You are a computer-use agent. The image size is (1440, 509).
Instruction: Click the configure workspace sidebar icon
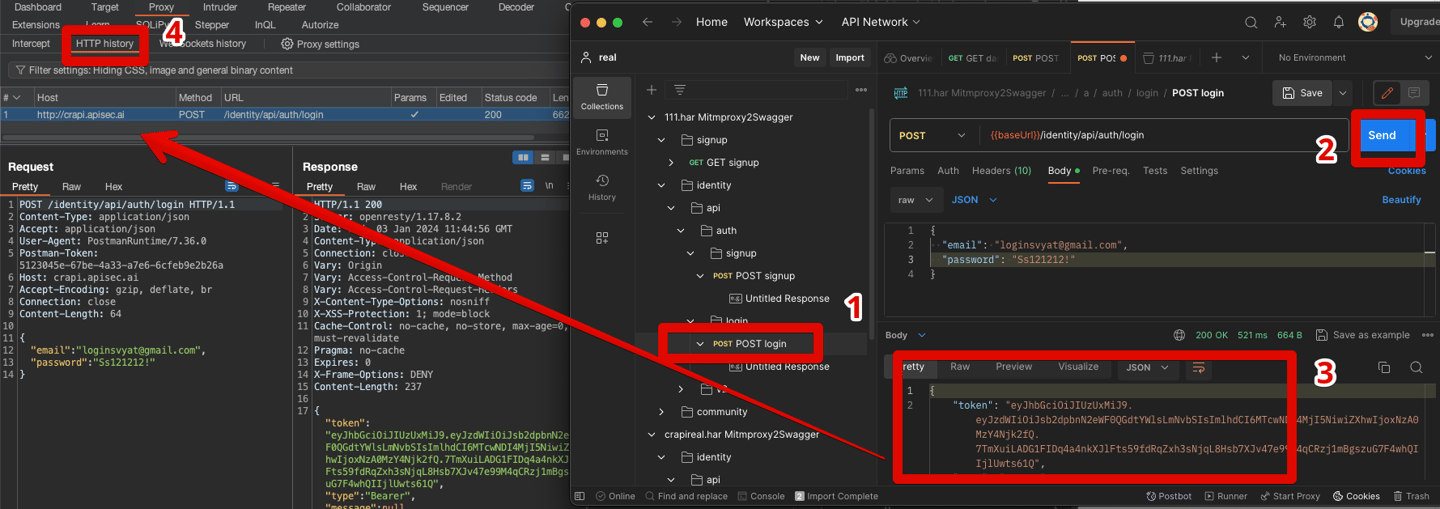coord(602,238)
